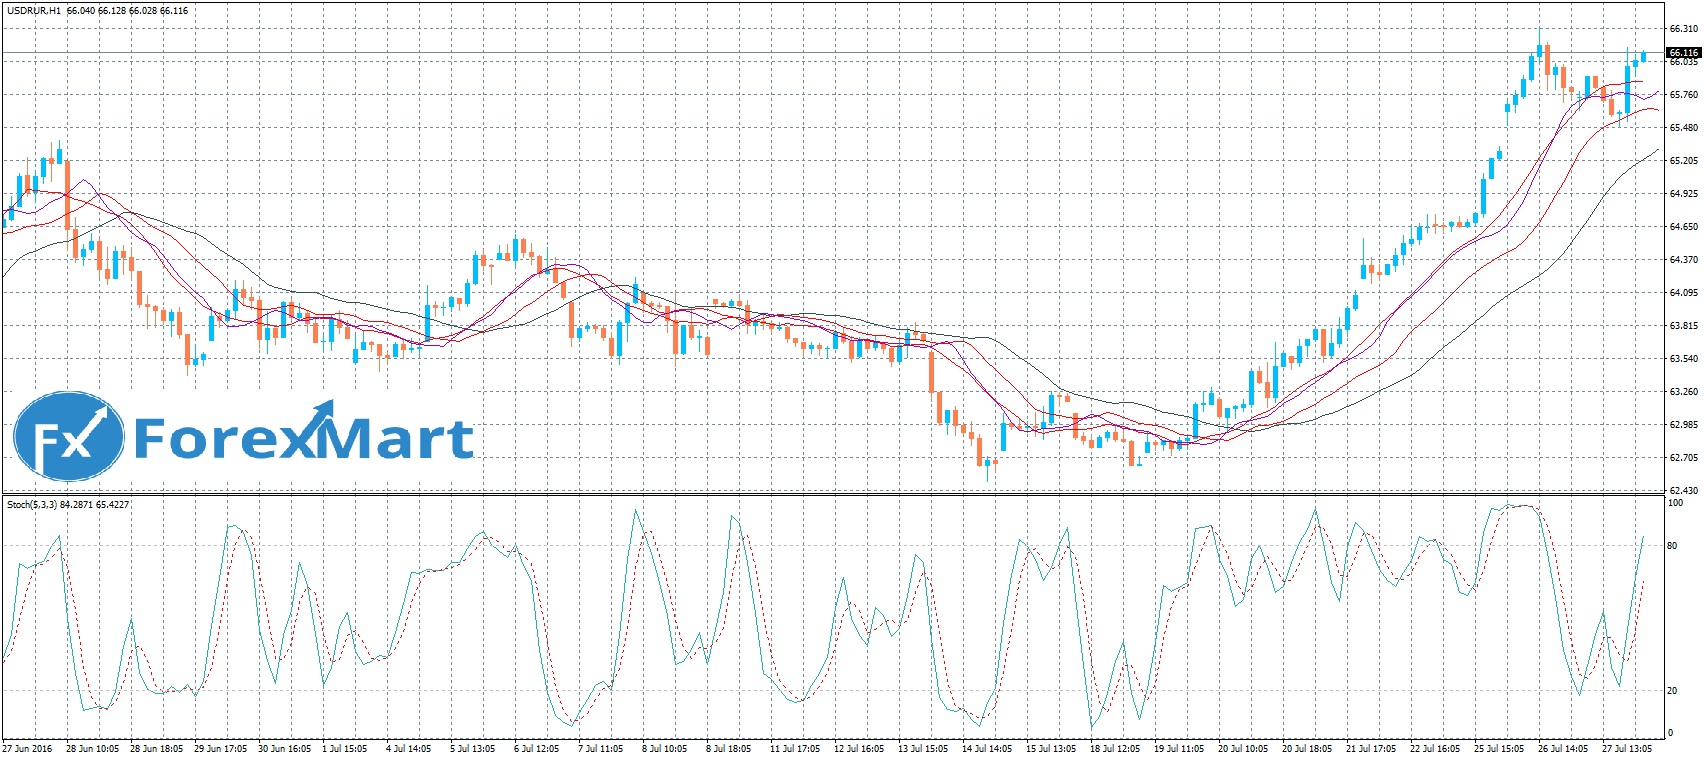This screenshot has width=1704, height=760.
Task: Click the ForexMart Fx circle logo icon
Action: (68, 438)
